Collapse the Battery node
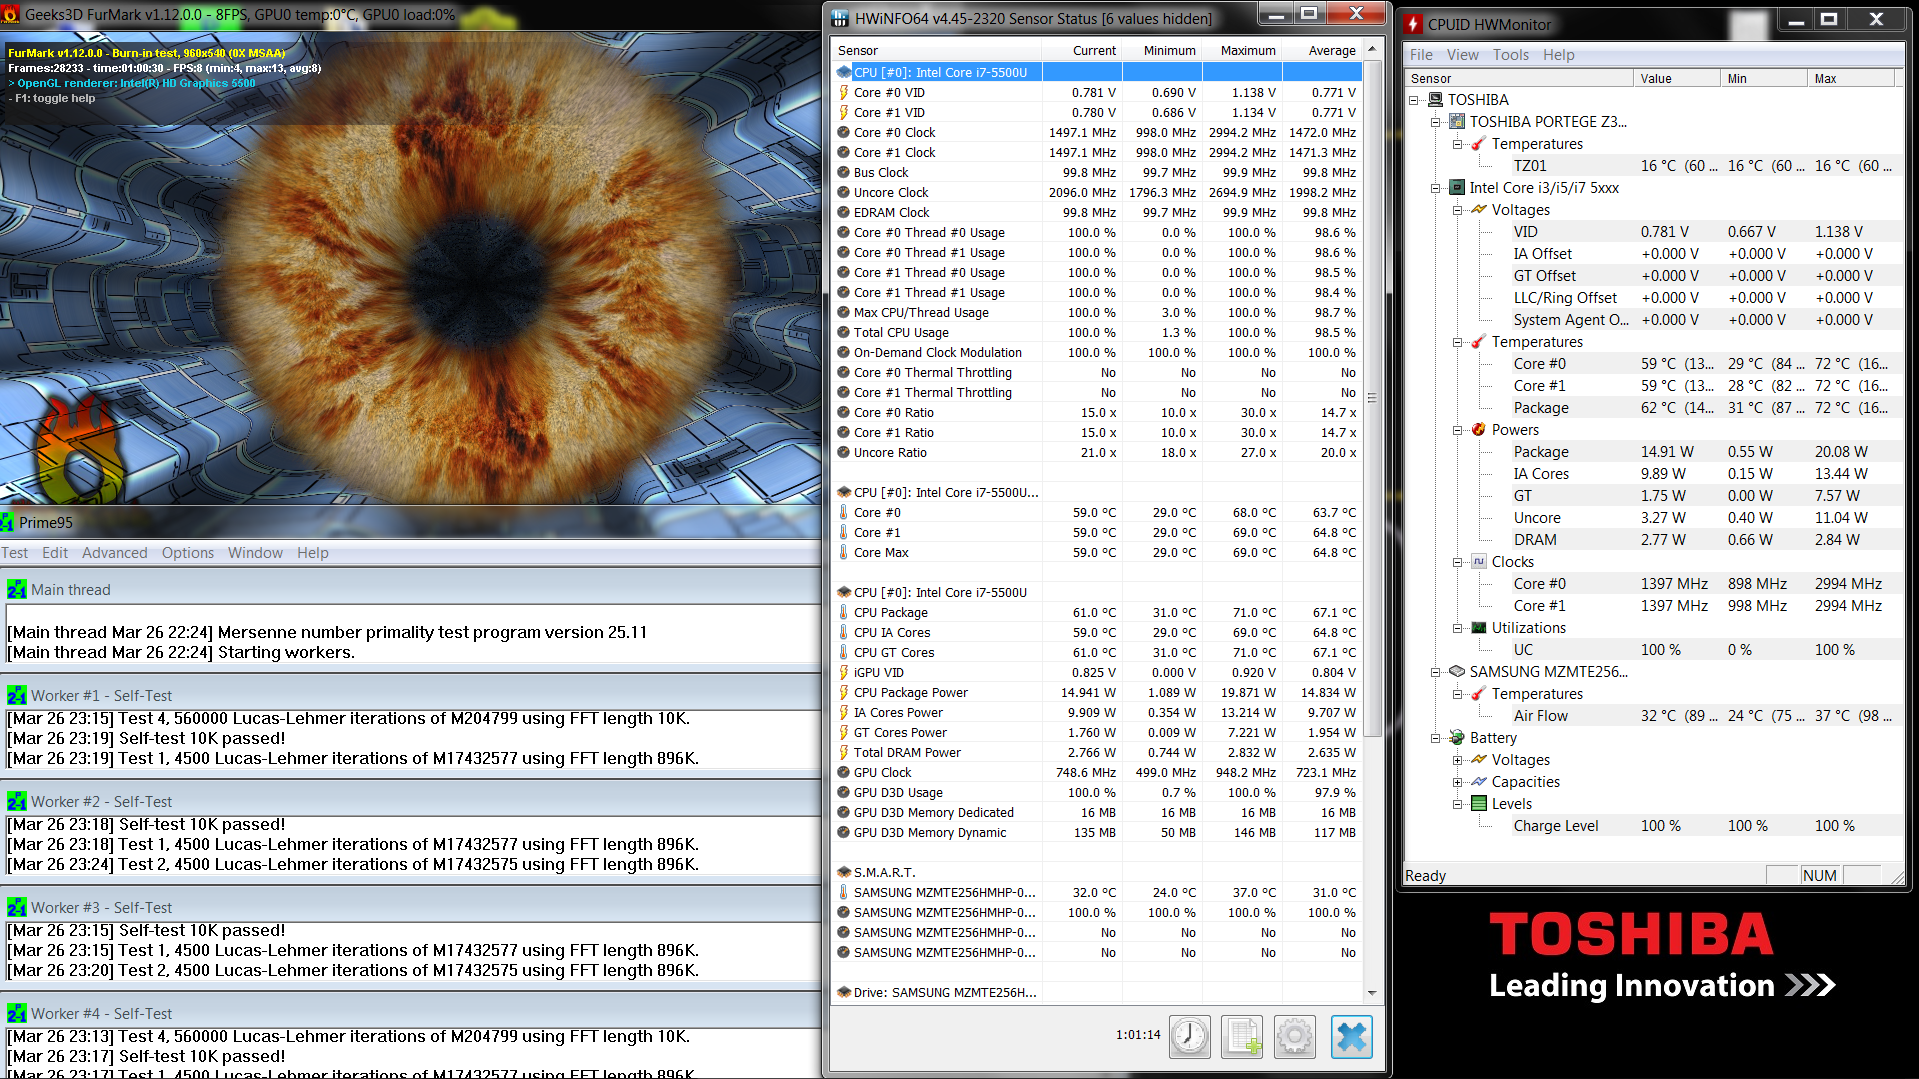This screenshot has width=1919, height=1079. 1436,738
